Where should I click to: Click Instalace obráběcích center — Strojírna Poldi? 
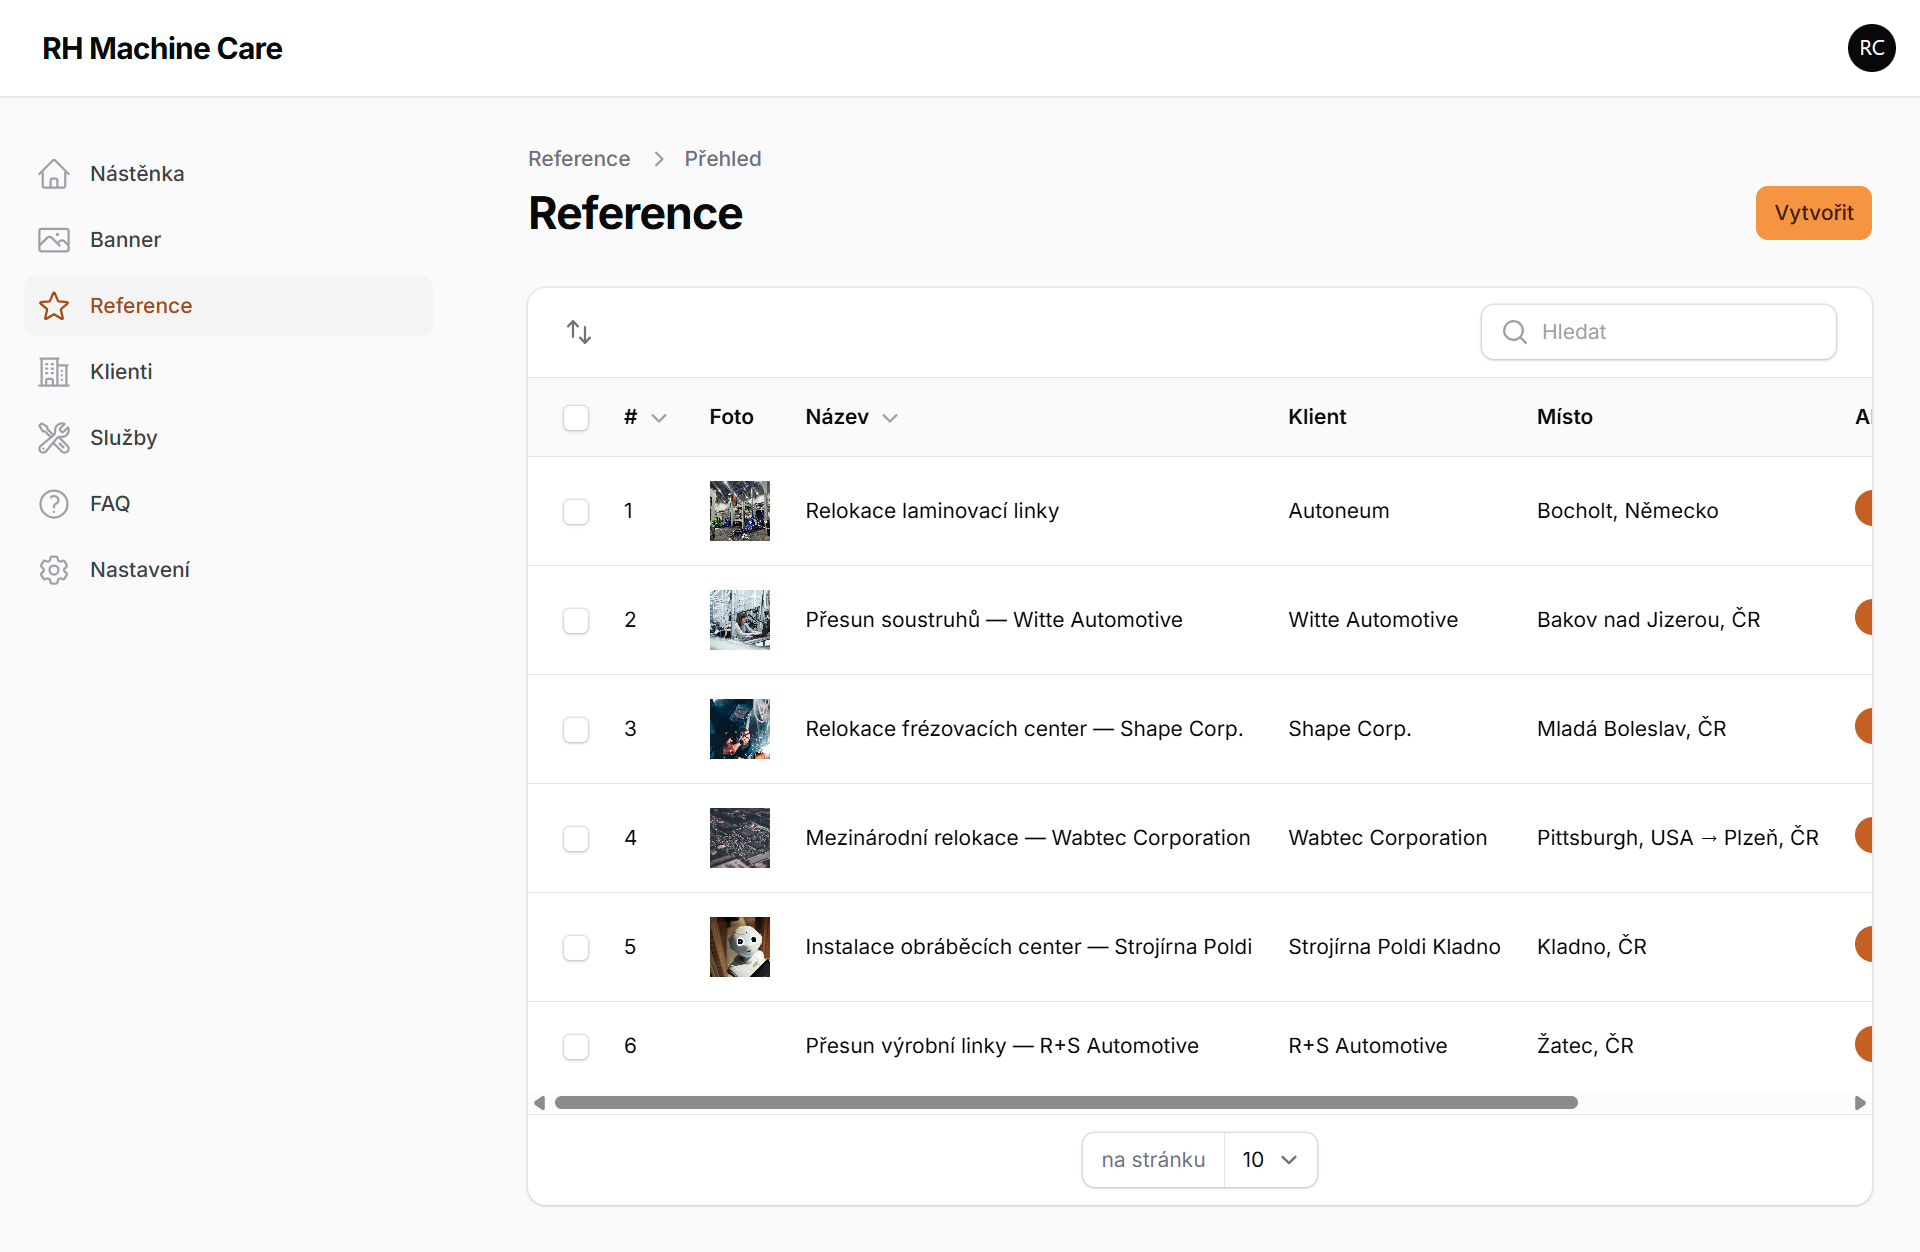(x=1029, y=947)
